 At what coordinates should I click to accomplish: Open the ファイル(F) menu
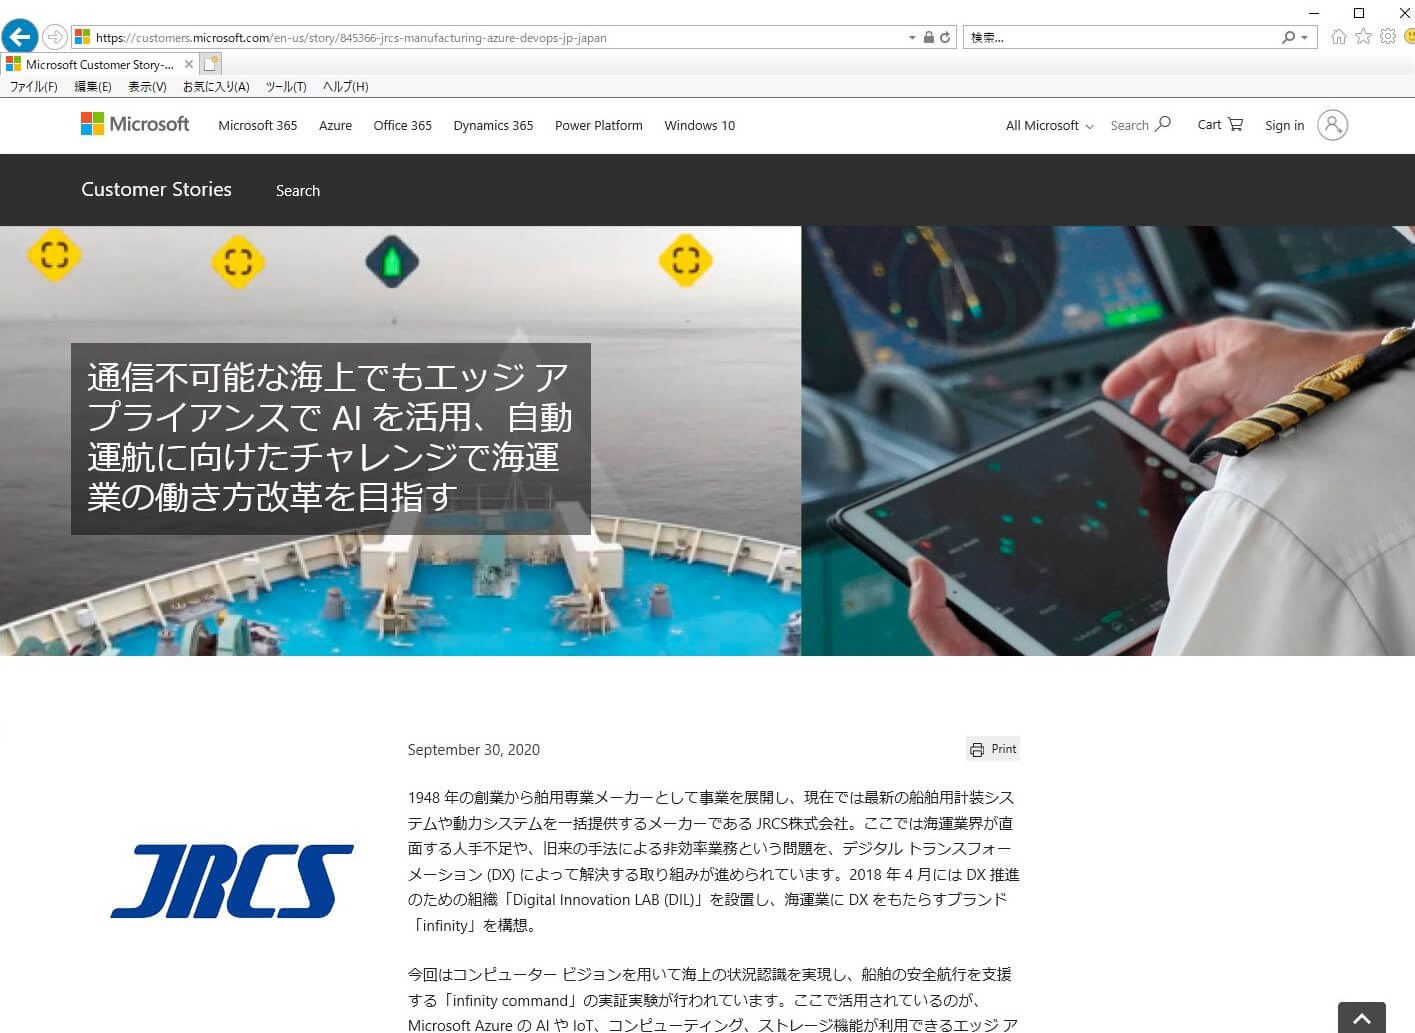(34, 87)
